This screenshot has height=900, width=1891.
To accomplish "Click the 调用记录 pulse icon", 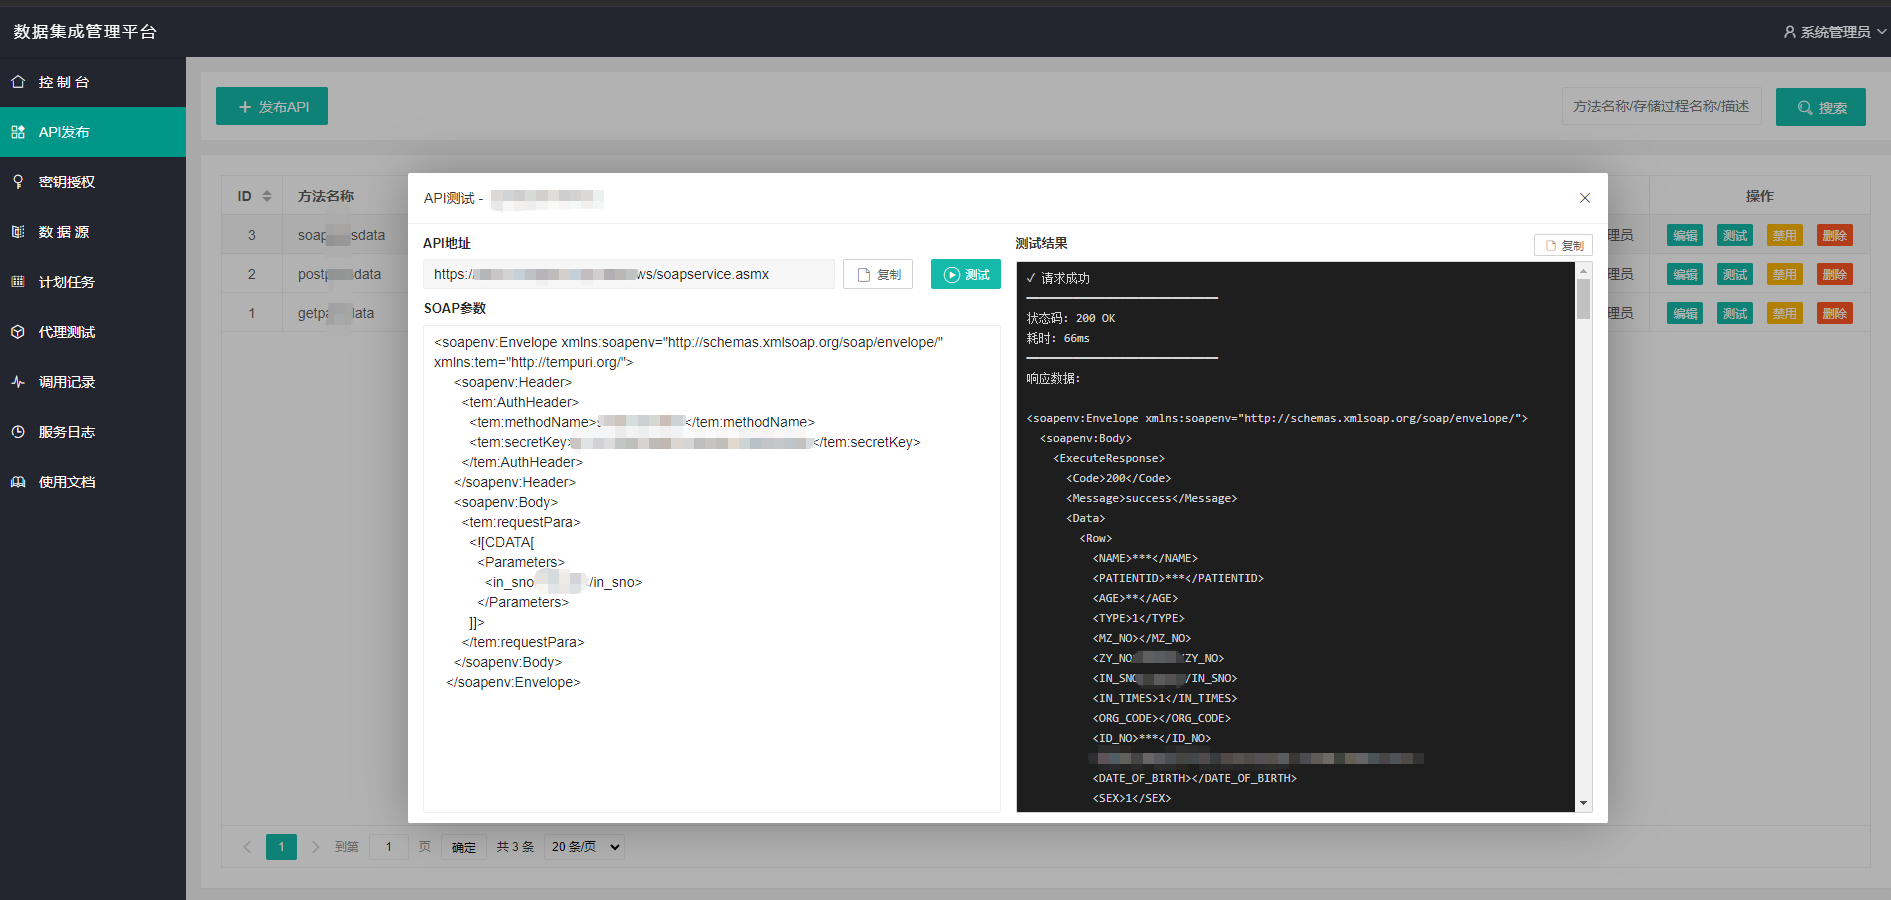I will click(18, 382).
